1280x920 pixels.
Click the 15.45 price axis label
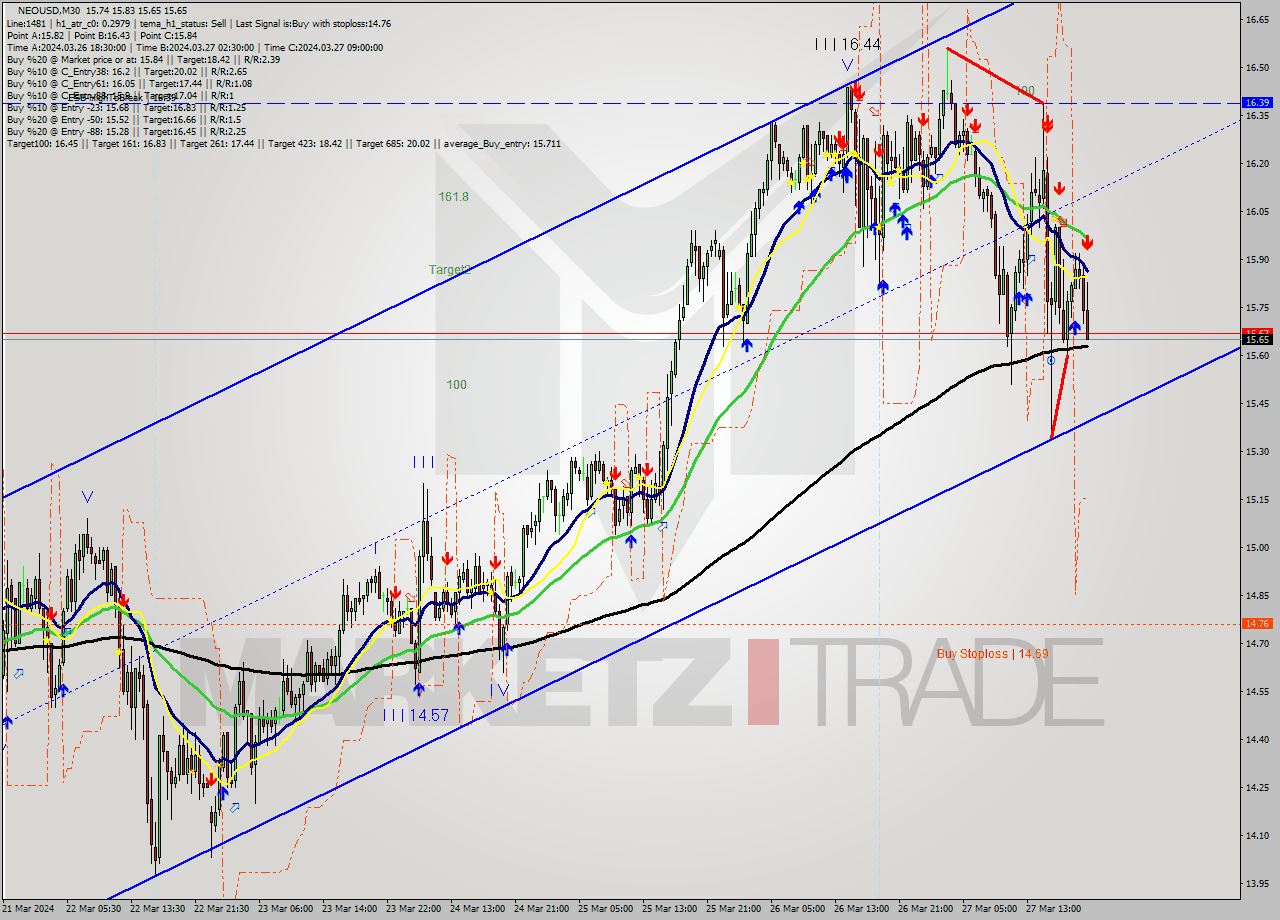1256,403
